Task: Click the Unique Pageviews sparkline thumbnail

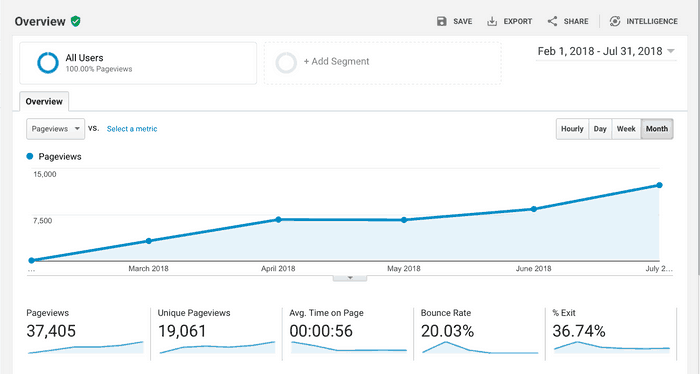Action: coord(217,347)
